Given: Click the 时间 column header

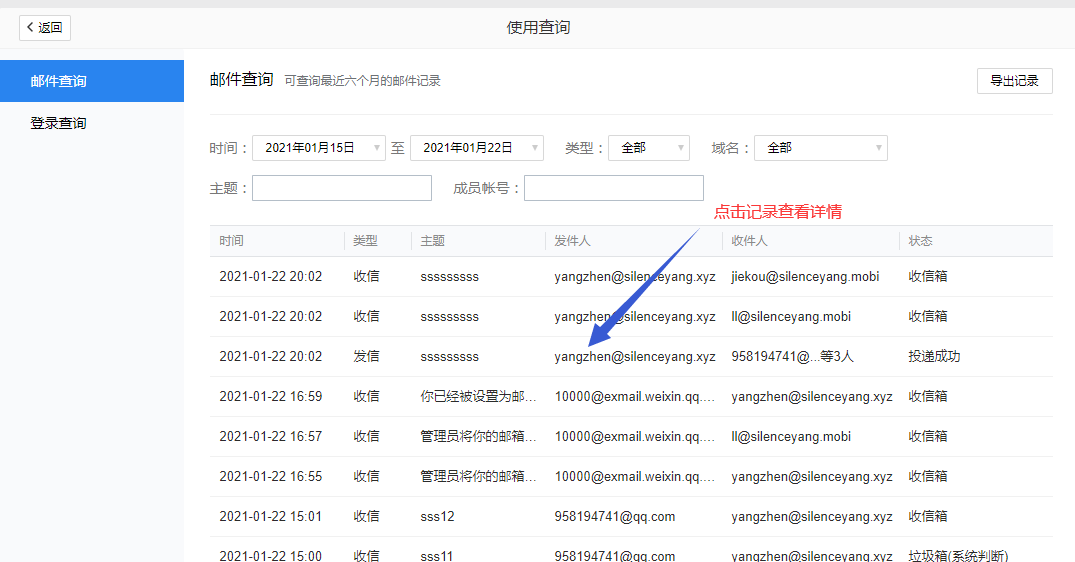Looking at the screenshot, I should 232,241.
